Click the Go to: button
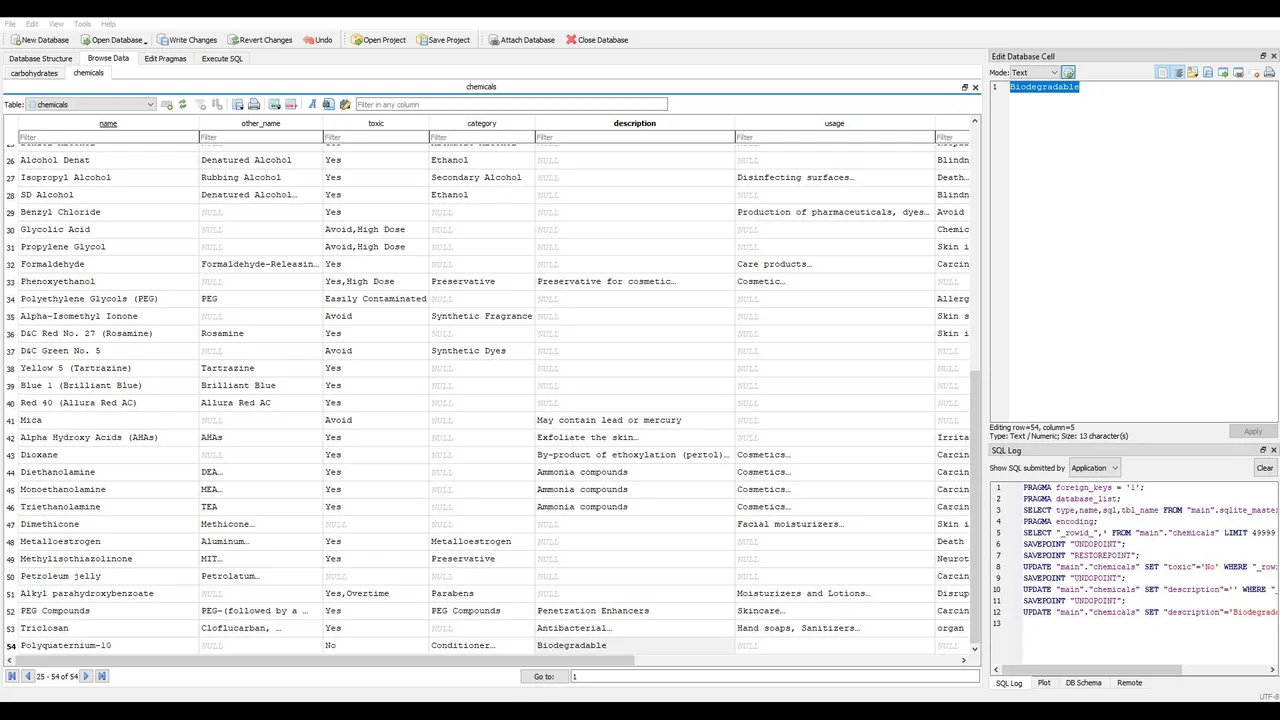Image resolution: width=1280 pixels, height=720 pixels. (x=544, y=677)
